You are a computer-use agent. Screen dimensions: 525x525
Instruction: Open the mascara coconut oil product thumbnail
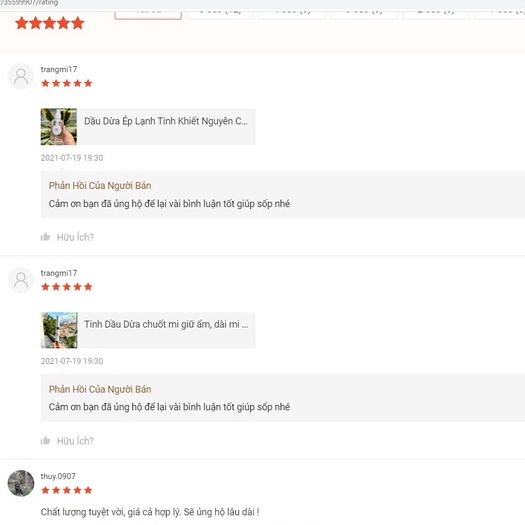point(59,330)
